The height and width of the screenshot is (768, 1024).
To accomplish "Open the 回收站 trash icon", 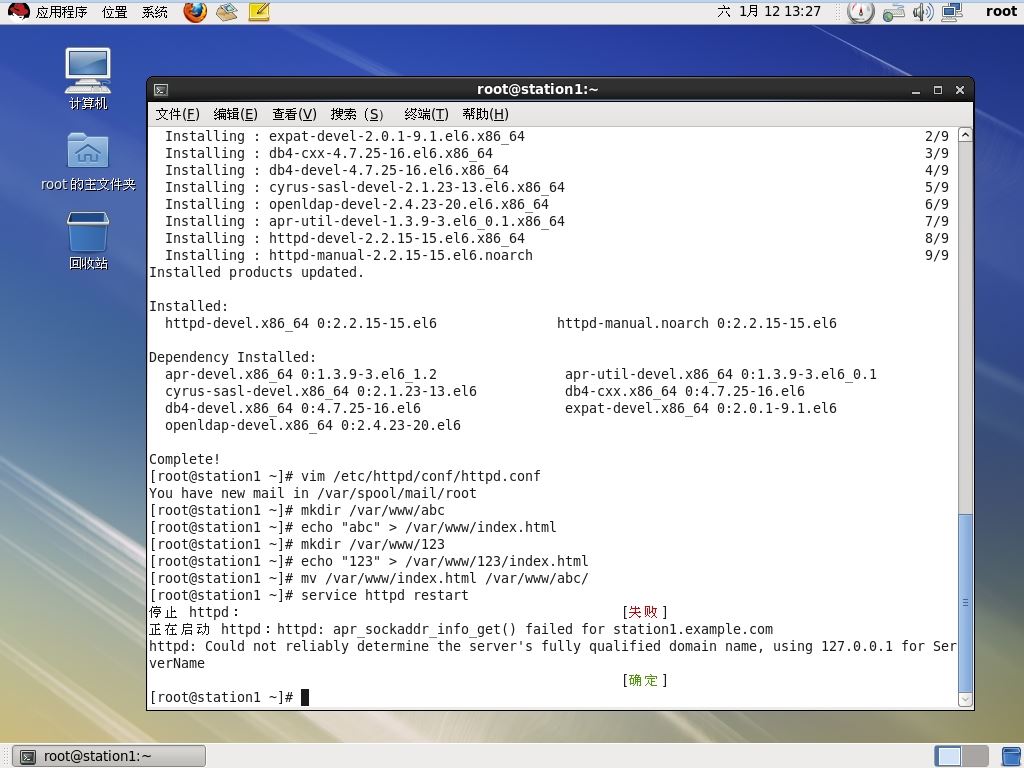I will pyautogui.click(x=88, y=241).
